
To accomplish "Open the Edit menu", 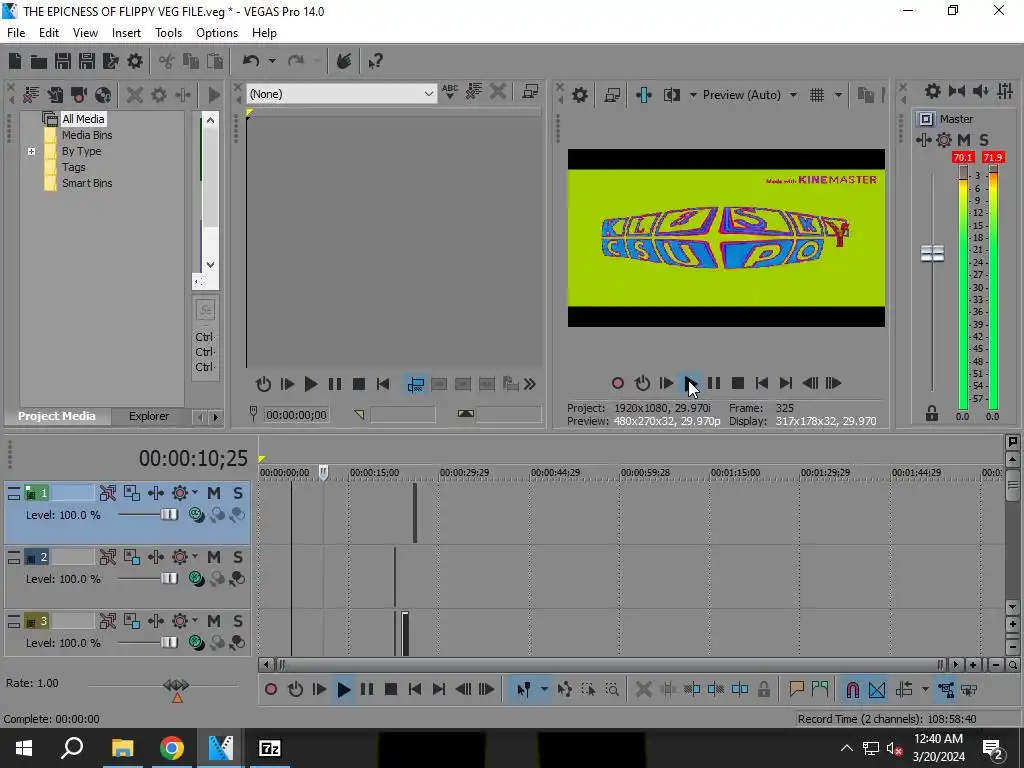I will click(x=48, y=33).
